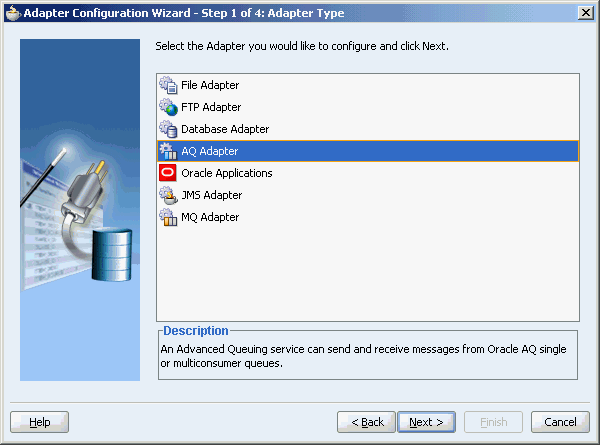600x445 pixels.
Task: Click the File Adapter gear icon
Action: tap(168, 85)
